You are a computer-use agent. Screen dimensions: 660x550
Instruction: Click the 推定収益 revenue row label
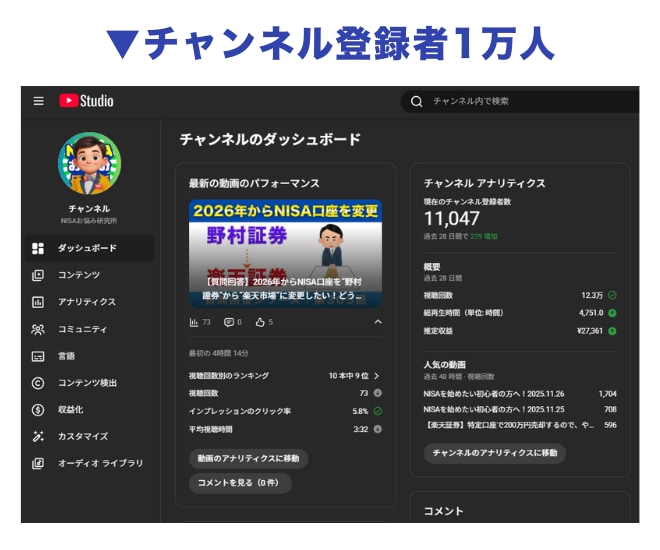click(x=438, y=331)
